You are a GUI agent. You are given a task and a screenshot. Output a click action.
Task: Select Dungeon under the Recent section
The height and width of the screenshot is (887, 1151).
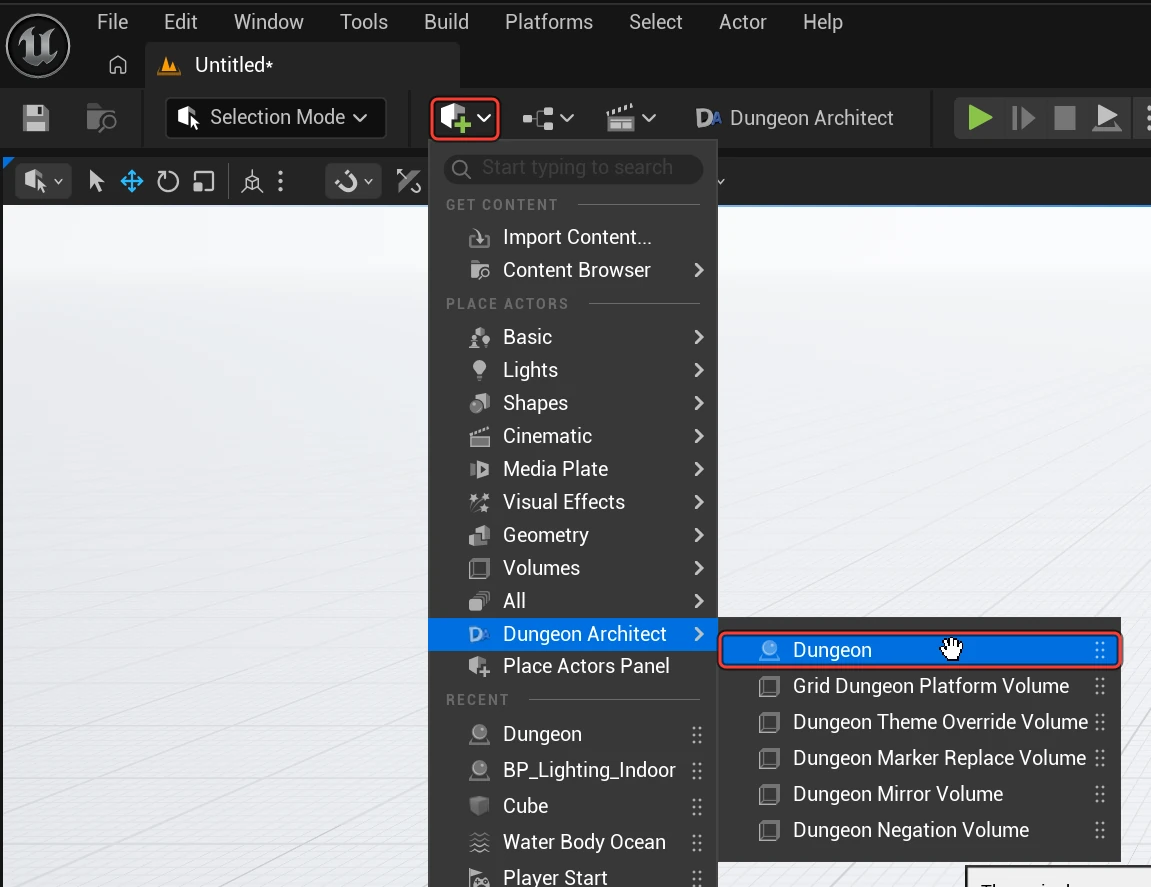pyautogui.click(x=573, y=734)
